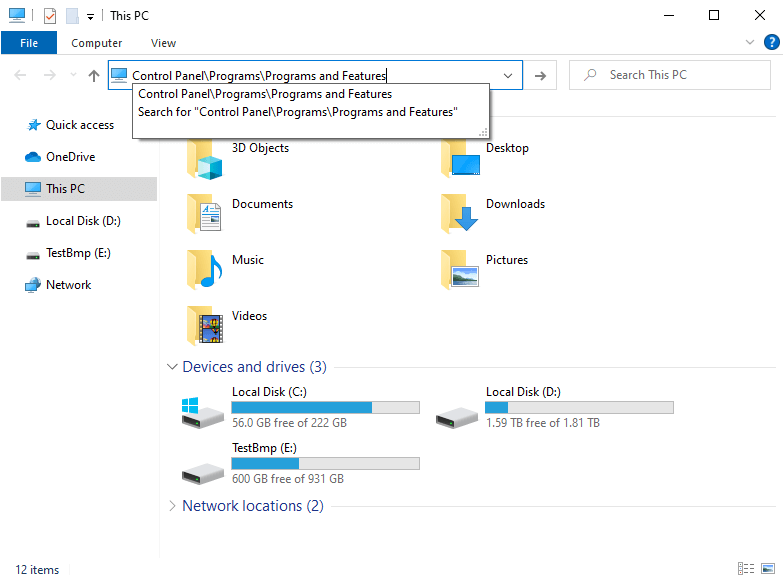The height and width of the screenshot is (582, 784).
Task: Select the Local Disk (C:) drive icon
Action: point(202,413)
